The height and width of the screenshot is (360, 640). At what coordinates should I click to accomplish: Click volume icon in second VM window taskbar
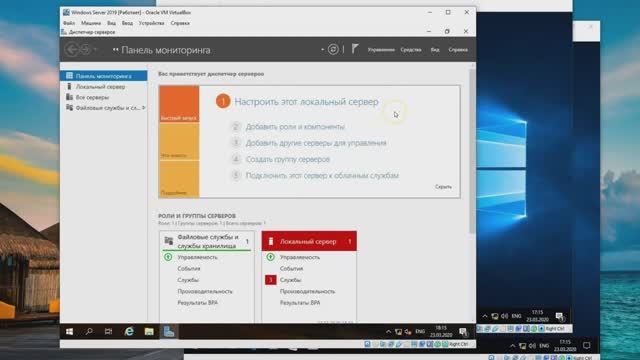coord(505,316)
